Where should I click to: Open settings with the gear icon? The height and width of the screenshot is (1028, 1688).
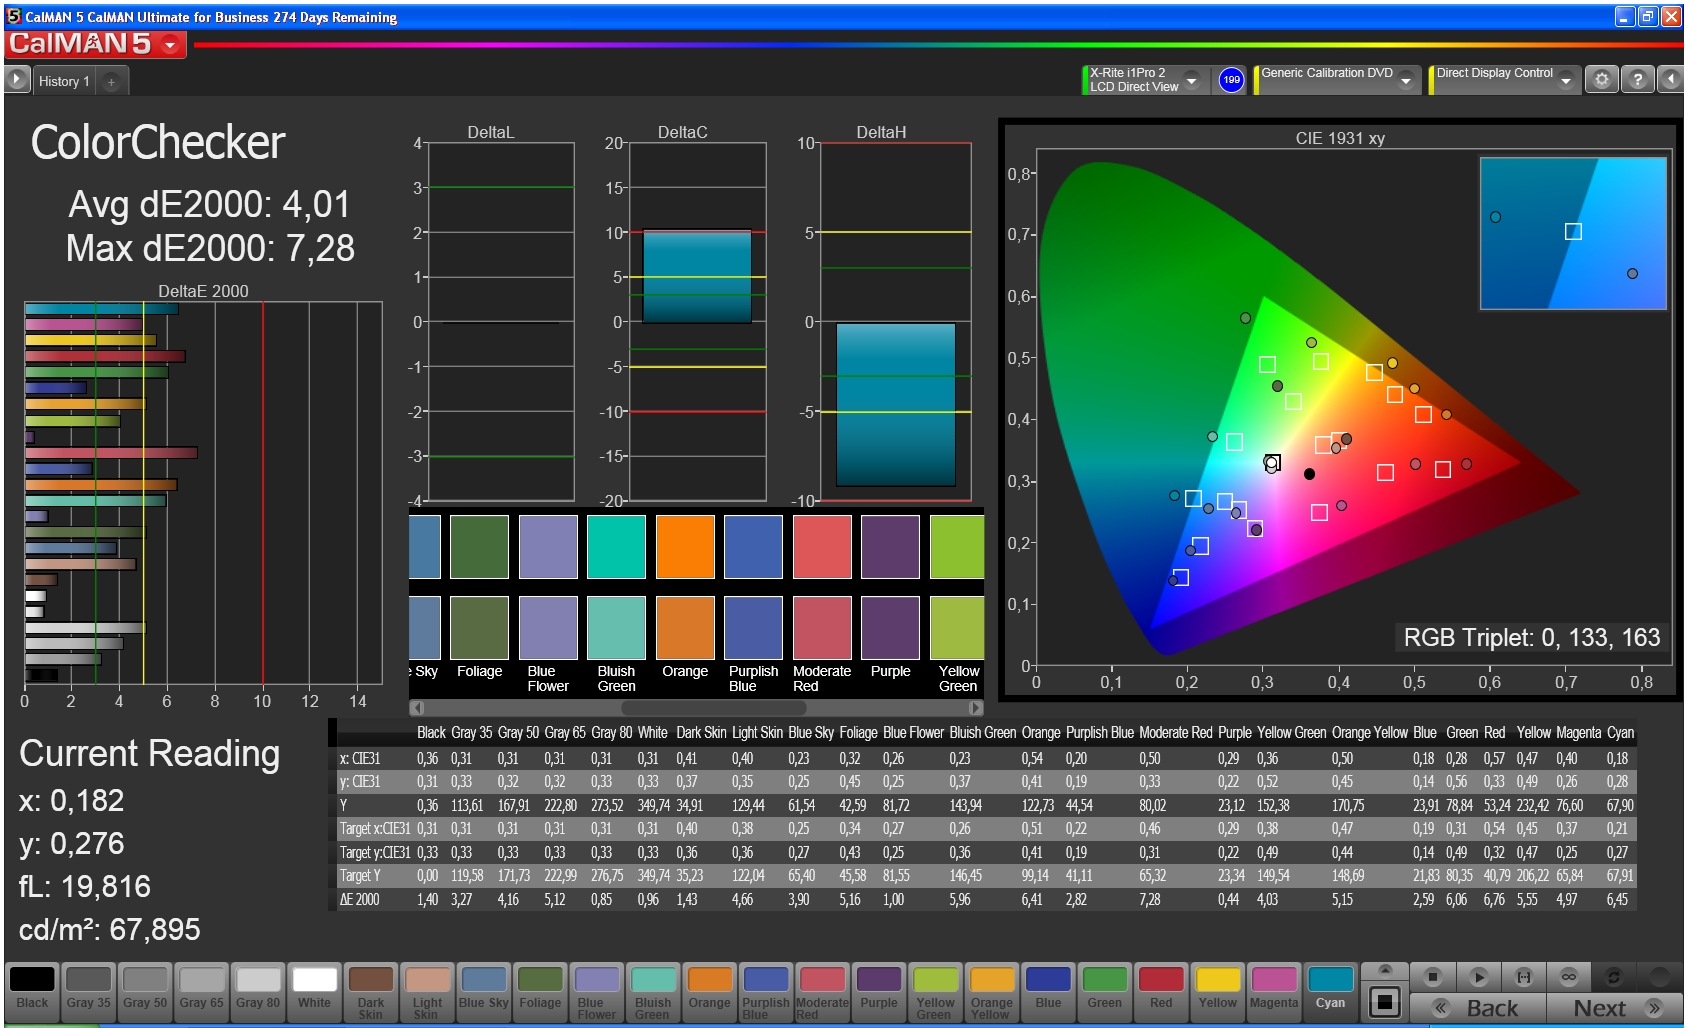tap(1602, 80)
